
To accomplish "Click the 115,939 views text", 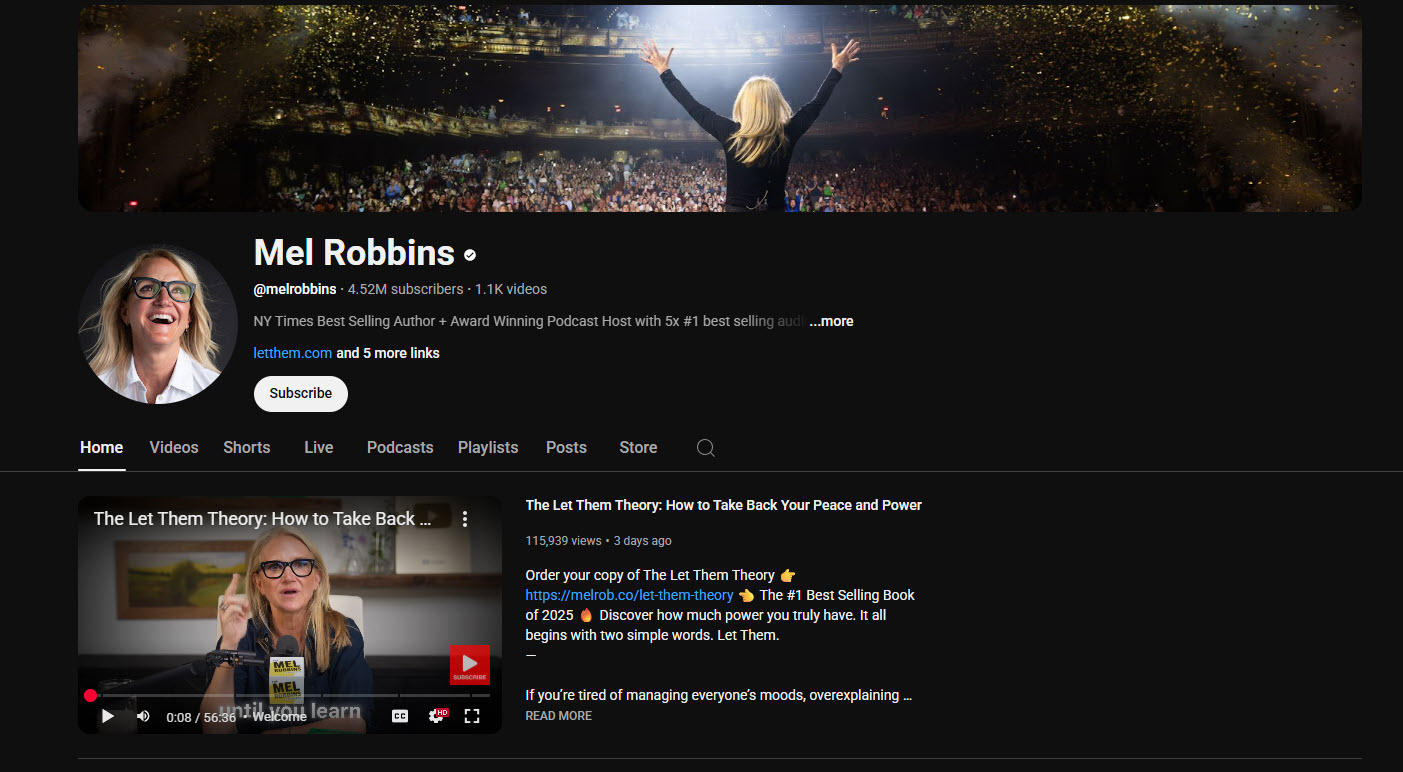I will (563, 540).
